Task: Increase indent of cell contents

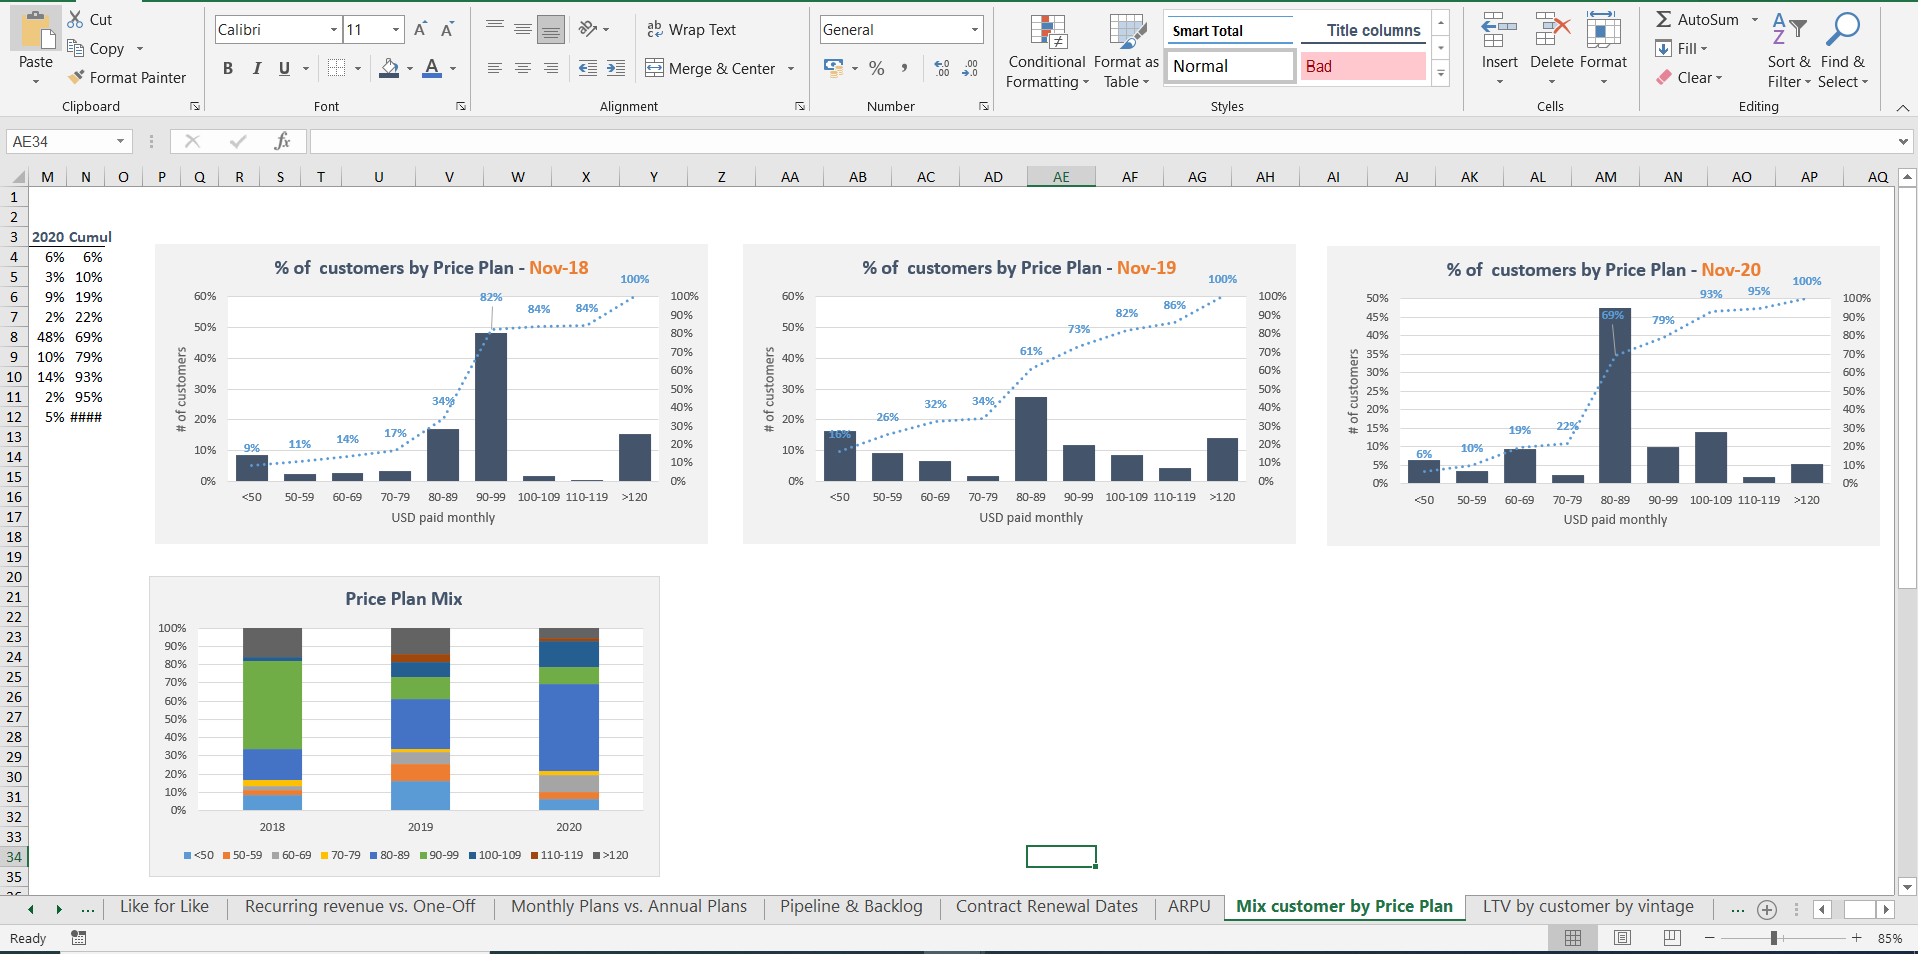Action: click(616, 68)
